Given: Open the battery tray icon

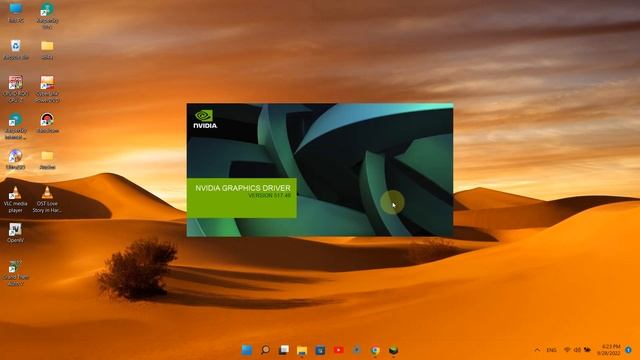Looking at the screenshot, I should click(587, 350).
